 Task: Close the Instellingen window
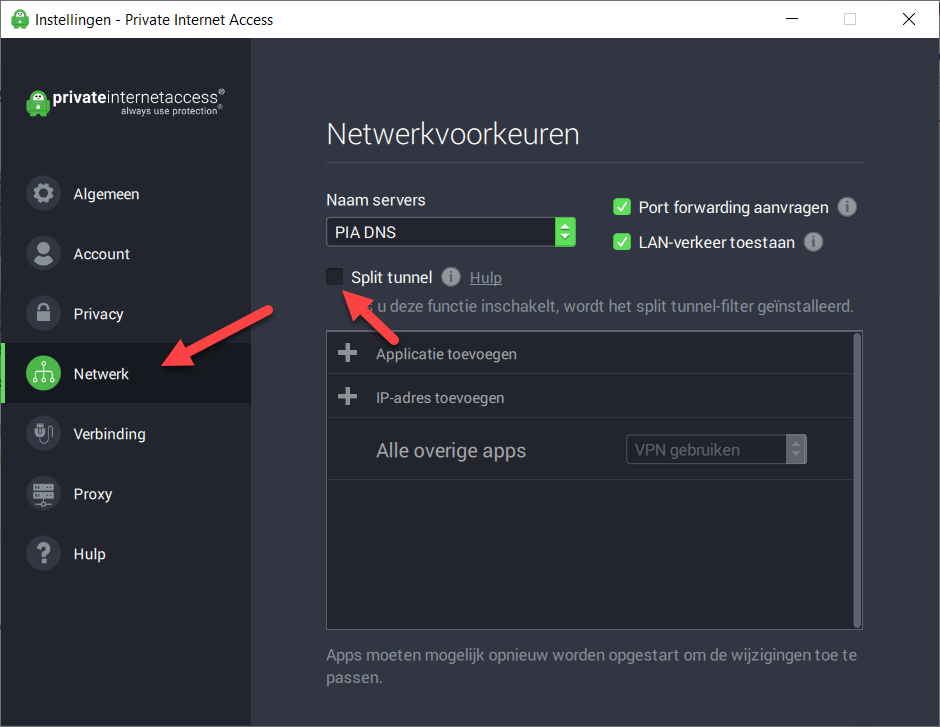click(x=909, y=19)
